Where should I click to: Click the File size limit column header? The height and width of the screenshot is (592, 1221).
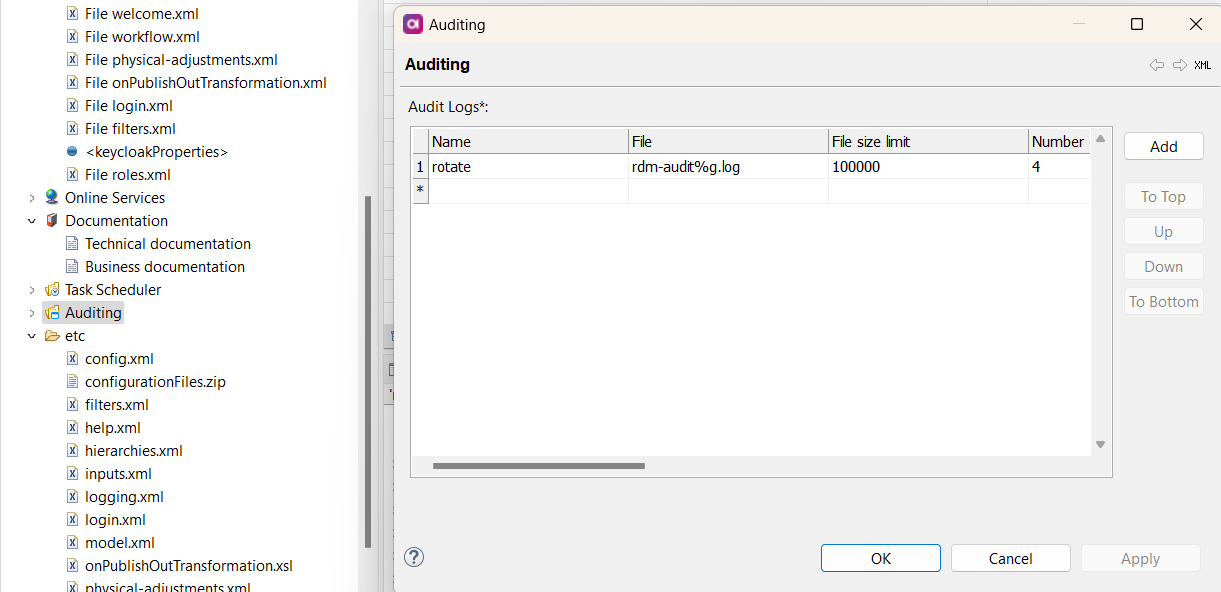click(x=929, y=141)
